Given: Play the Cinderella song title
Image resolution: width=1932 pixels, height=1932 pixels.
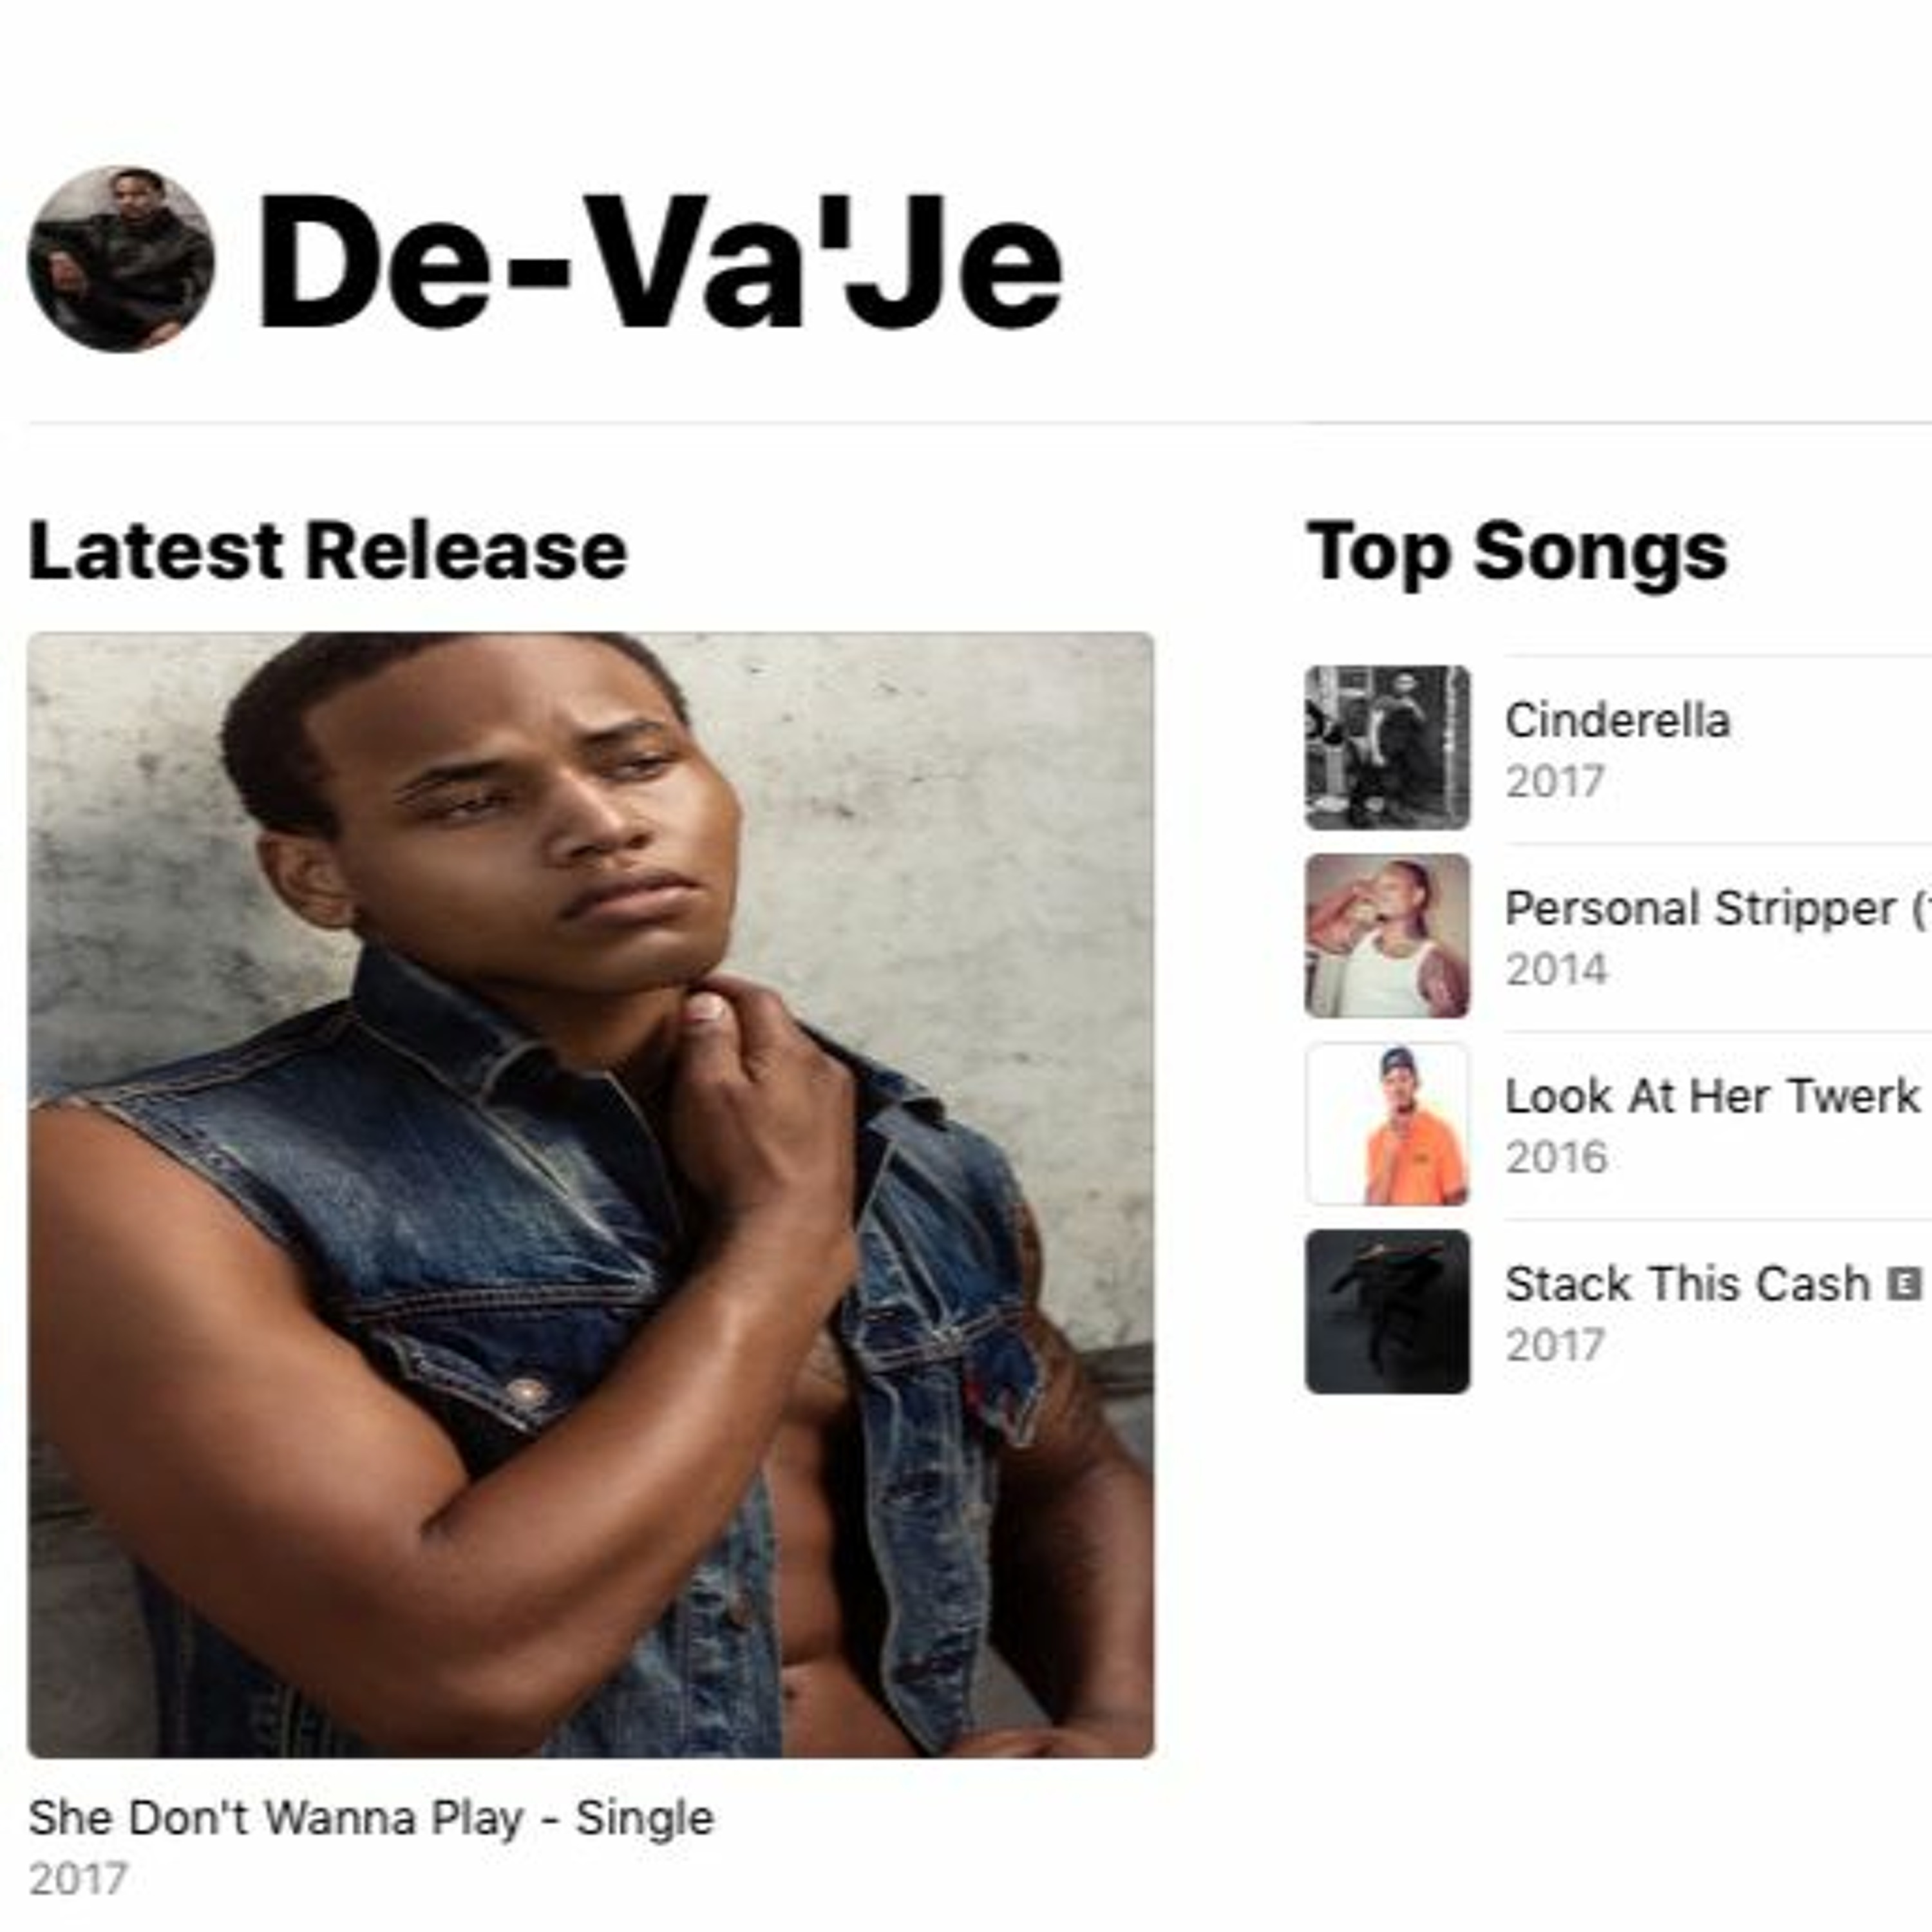Looking at the screenshot, I should 1617,720.
